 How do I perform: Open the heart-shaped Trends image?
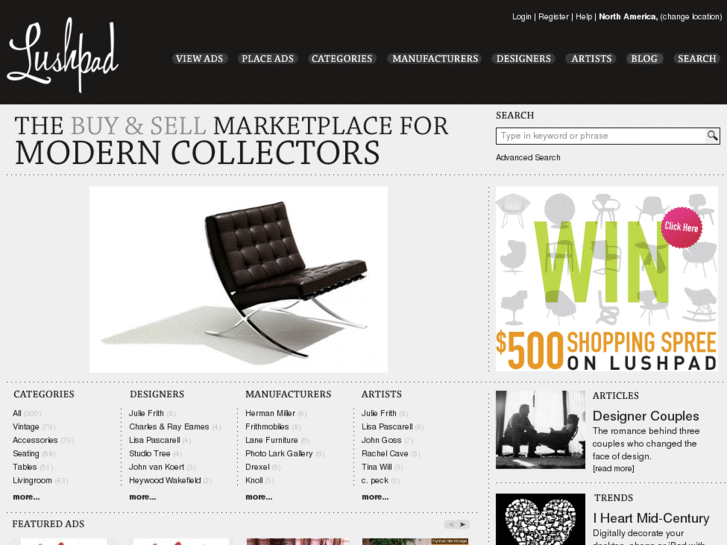540,519
